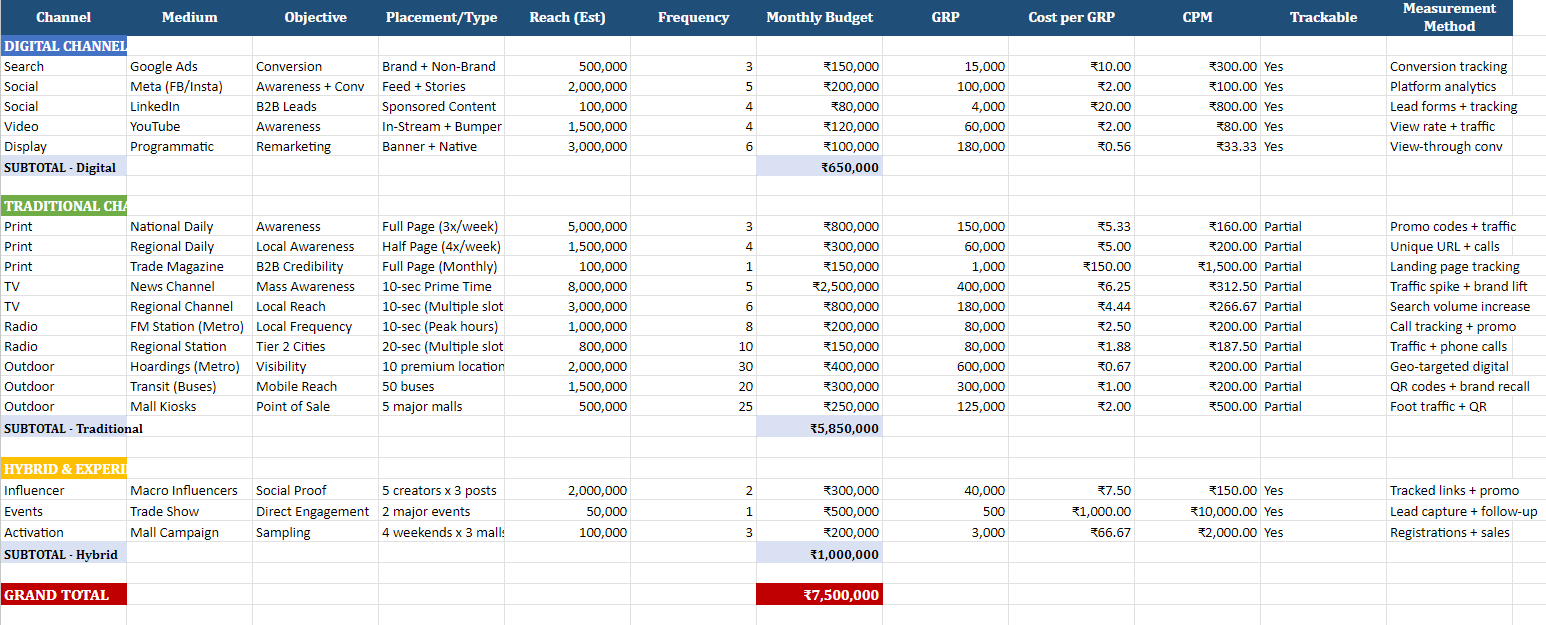Click the Traditional subtotal ₹5,850,000 cell
This screenshot has height=625, width=1546.
(819, 428)
